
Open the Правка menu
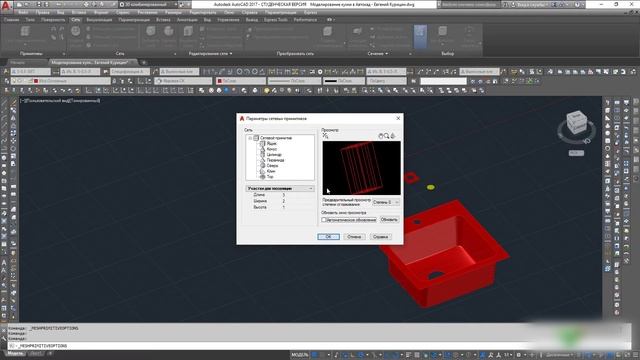tap(42, 13)
